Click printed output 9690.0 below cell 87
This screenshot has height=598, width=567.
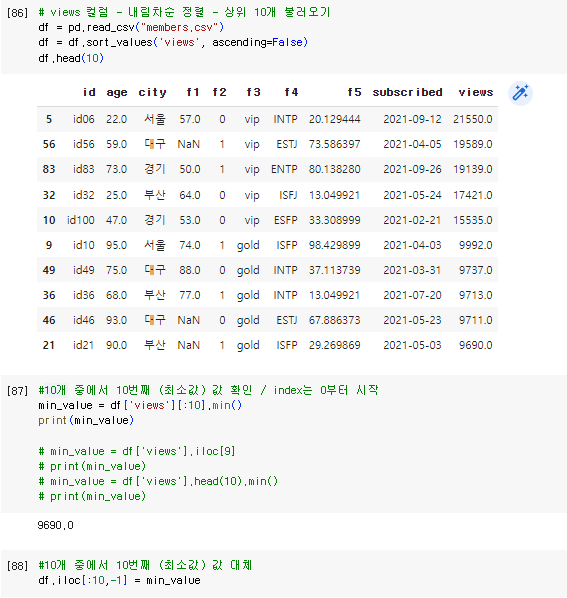tap(55, 526)
